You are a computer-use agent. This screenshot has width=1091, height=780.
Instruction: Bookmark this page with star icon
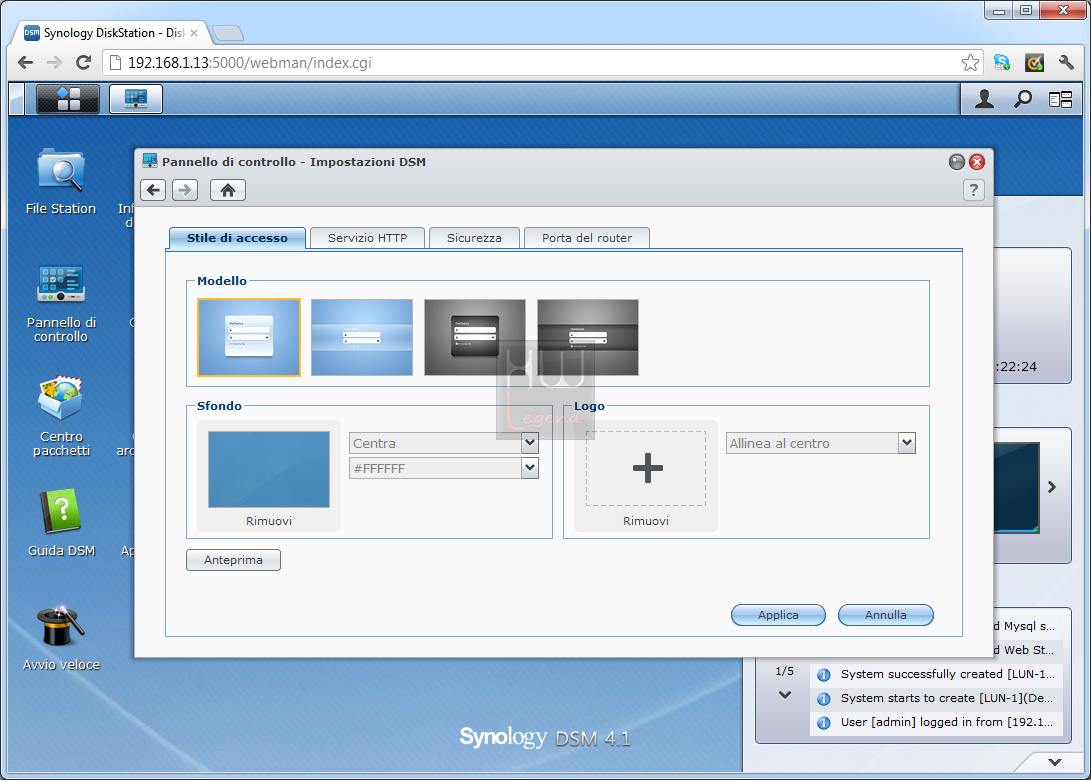pyautogui.click(x=970, y=63)
